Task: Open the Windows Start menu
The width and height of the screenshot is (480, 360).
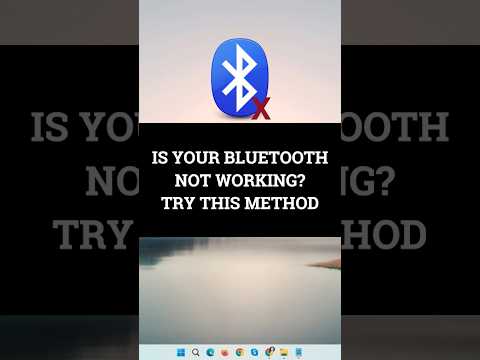Action: click(x=181, y=352)
